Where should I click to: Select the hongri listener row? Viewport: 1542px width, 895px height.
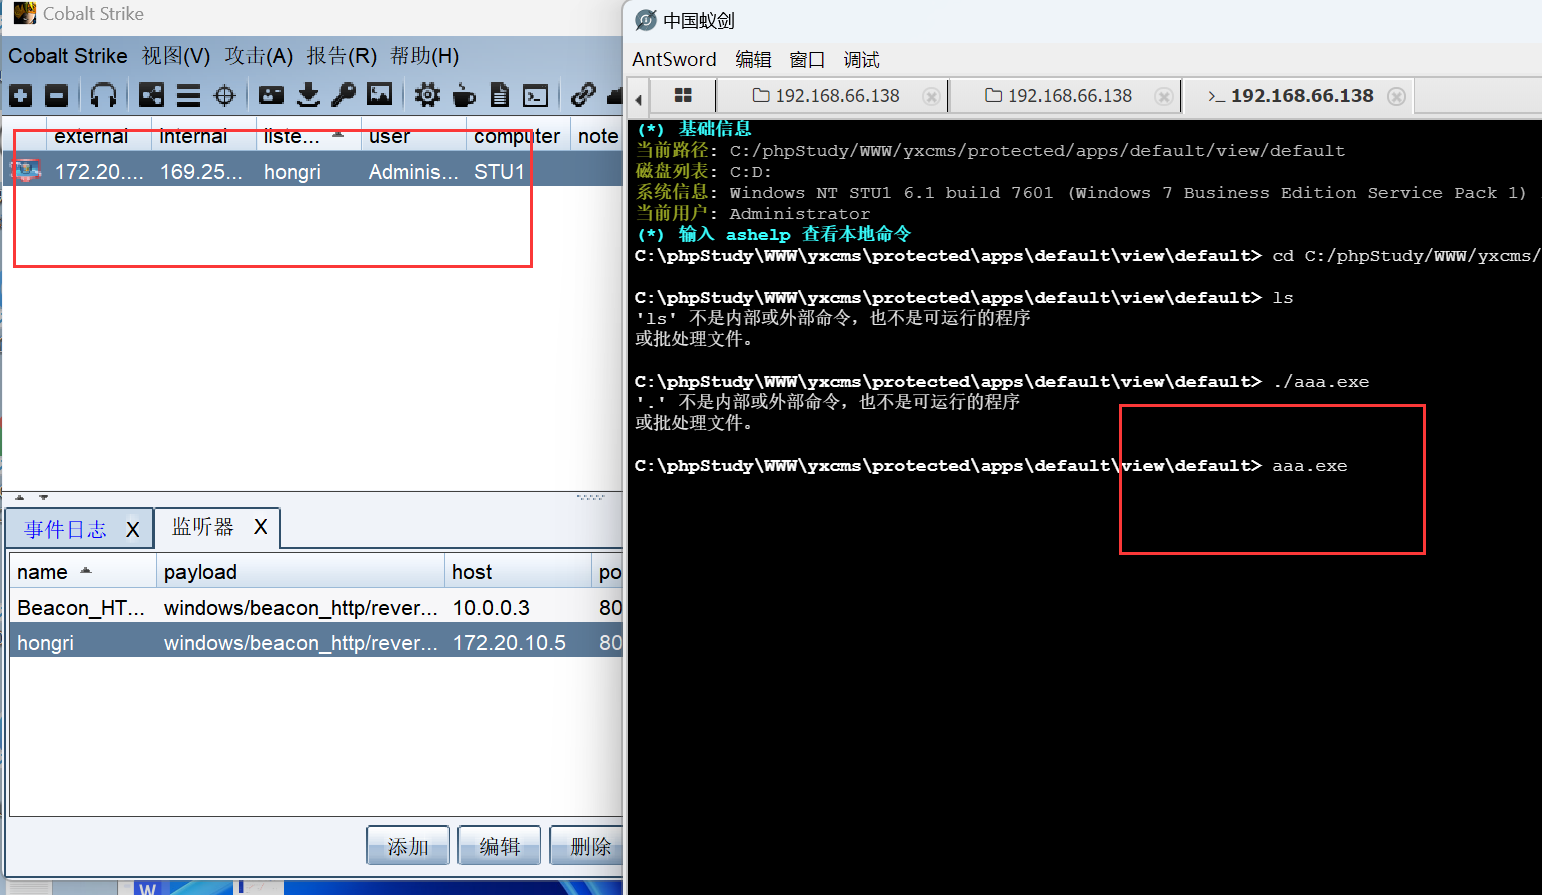[316, 643]
